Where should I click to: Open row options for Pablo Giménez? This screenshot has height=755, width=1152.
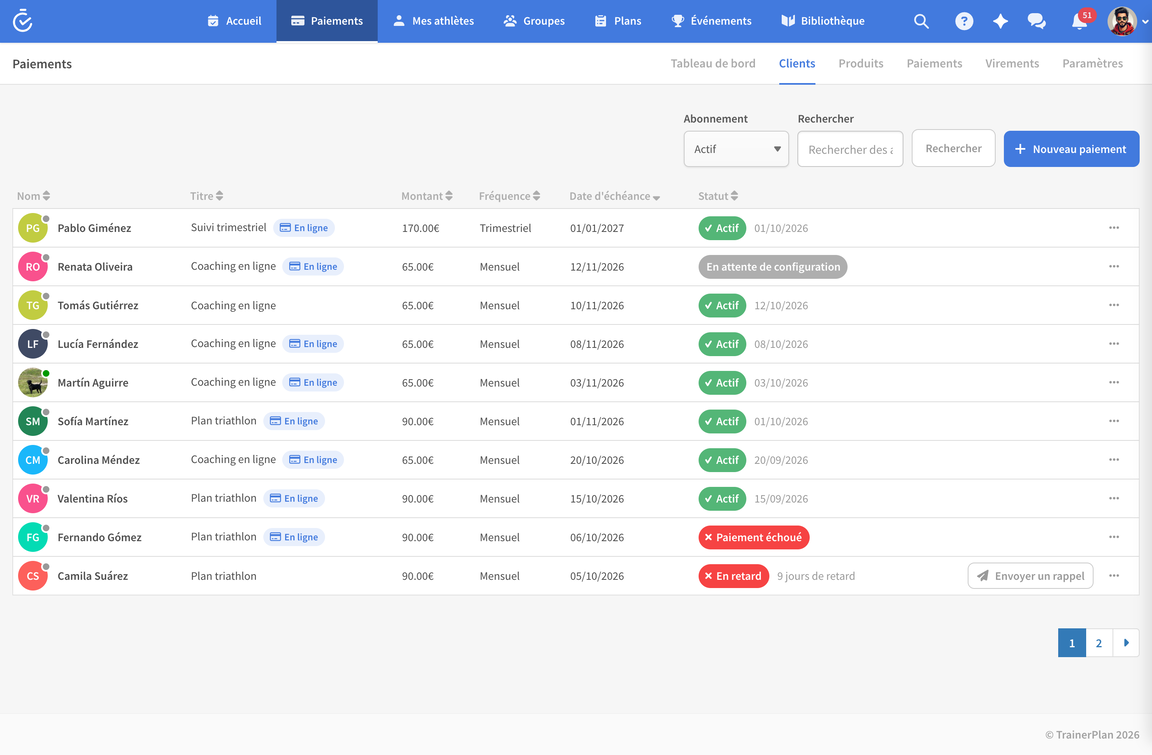pos(1114,228)
